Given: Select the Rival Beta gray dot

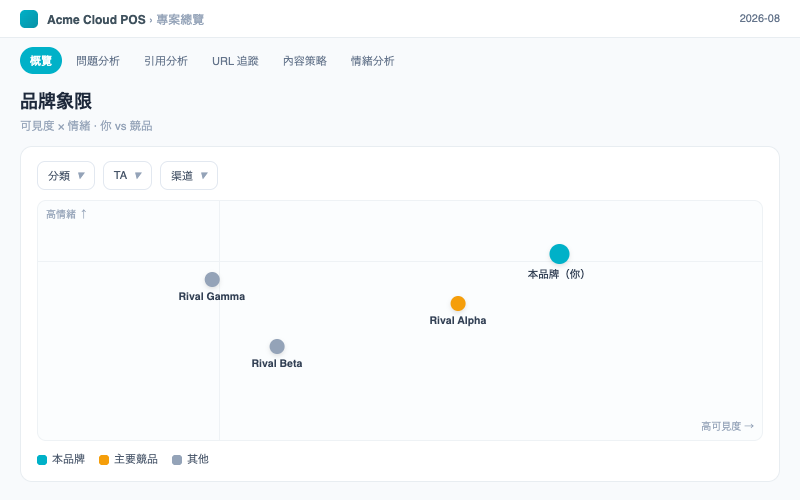Looking at the screenshot, I should coord(277,346).
